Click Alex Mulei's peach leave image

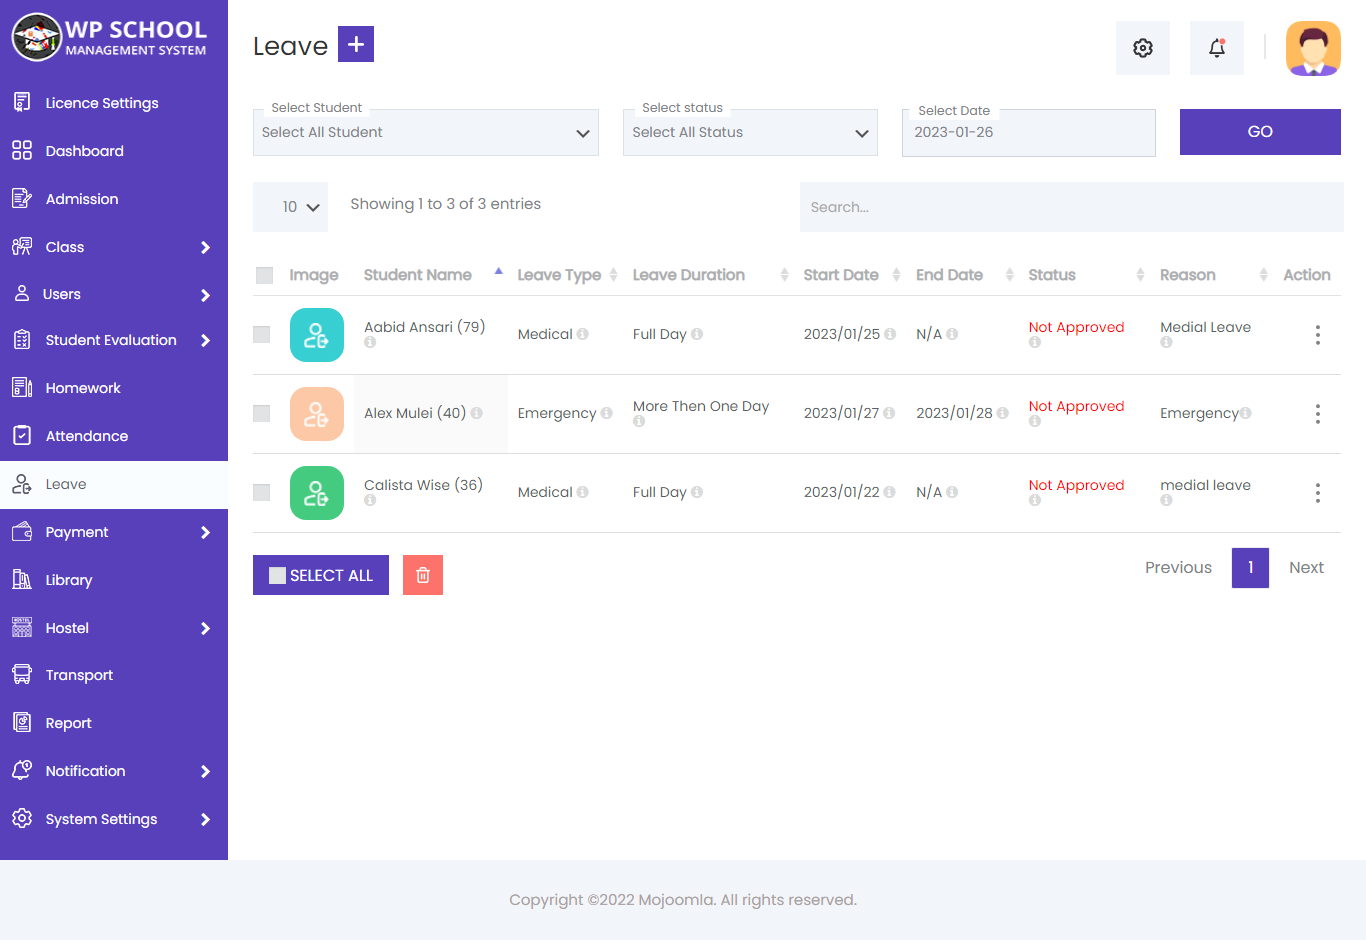[317, 414]
